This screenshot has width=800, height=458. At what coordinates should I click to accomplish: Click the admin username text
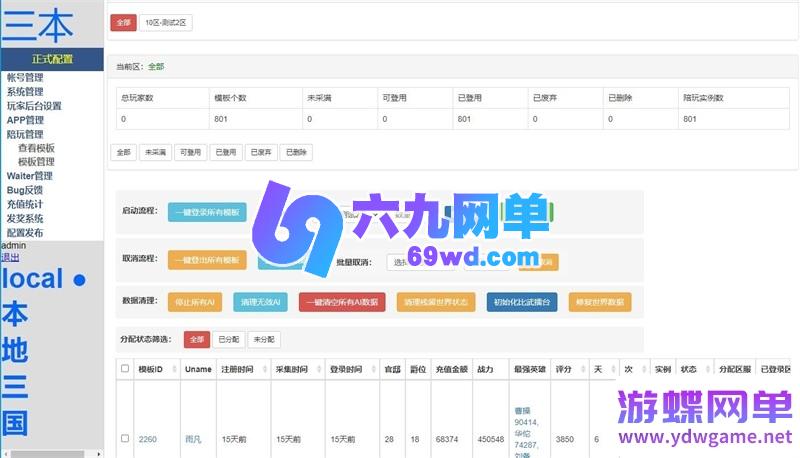pyautogui.click(x=14, y=245)
